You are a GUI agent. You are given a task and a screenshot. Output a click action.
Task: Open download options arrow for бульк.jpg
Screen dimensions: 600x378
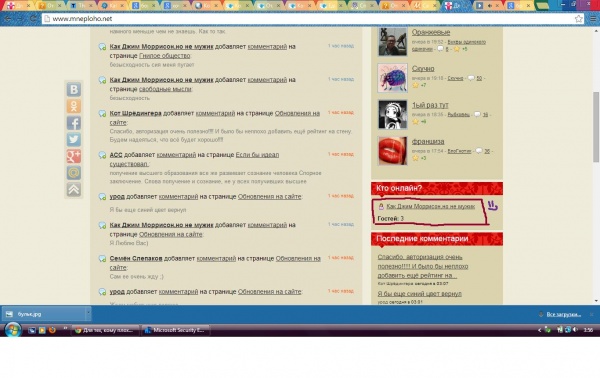(x=88, y=314)
